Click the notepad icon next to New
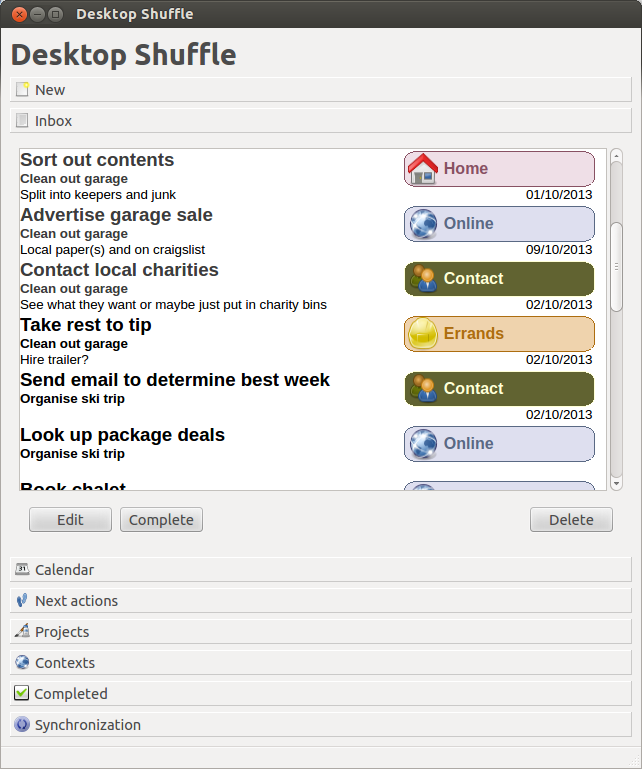Screen dimensions: 642x769 pyautogui.click(x=22, y=90)
